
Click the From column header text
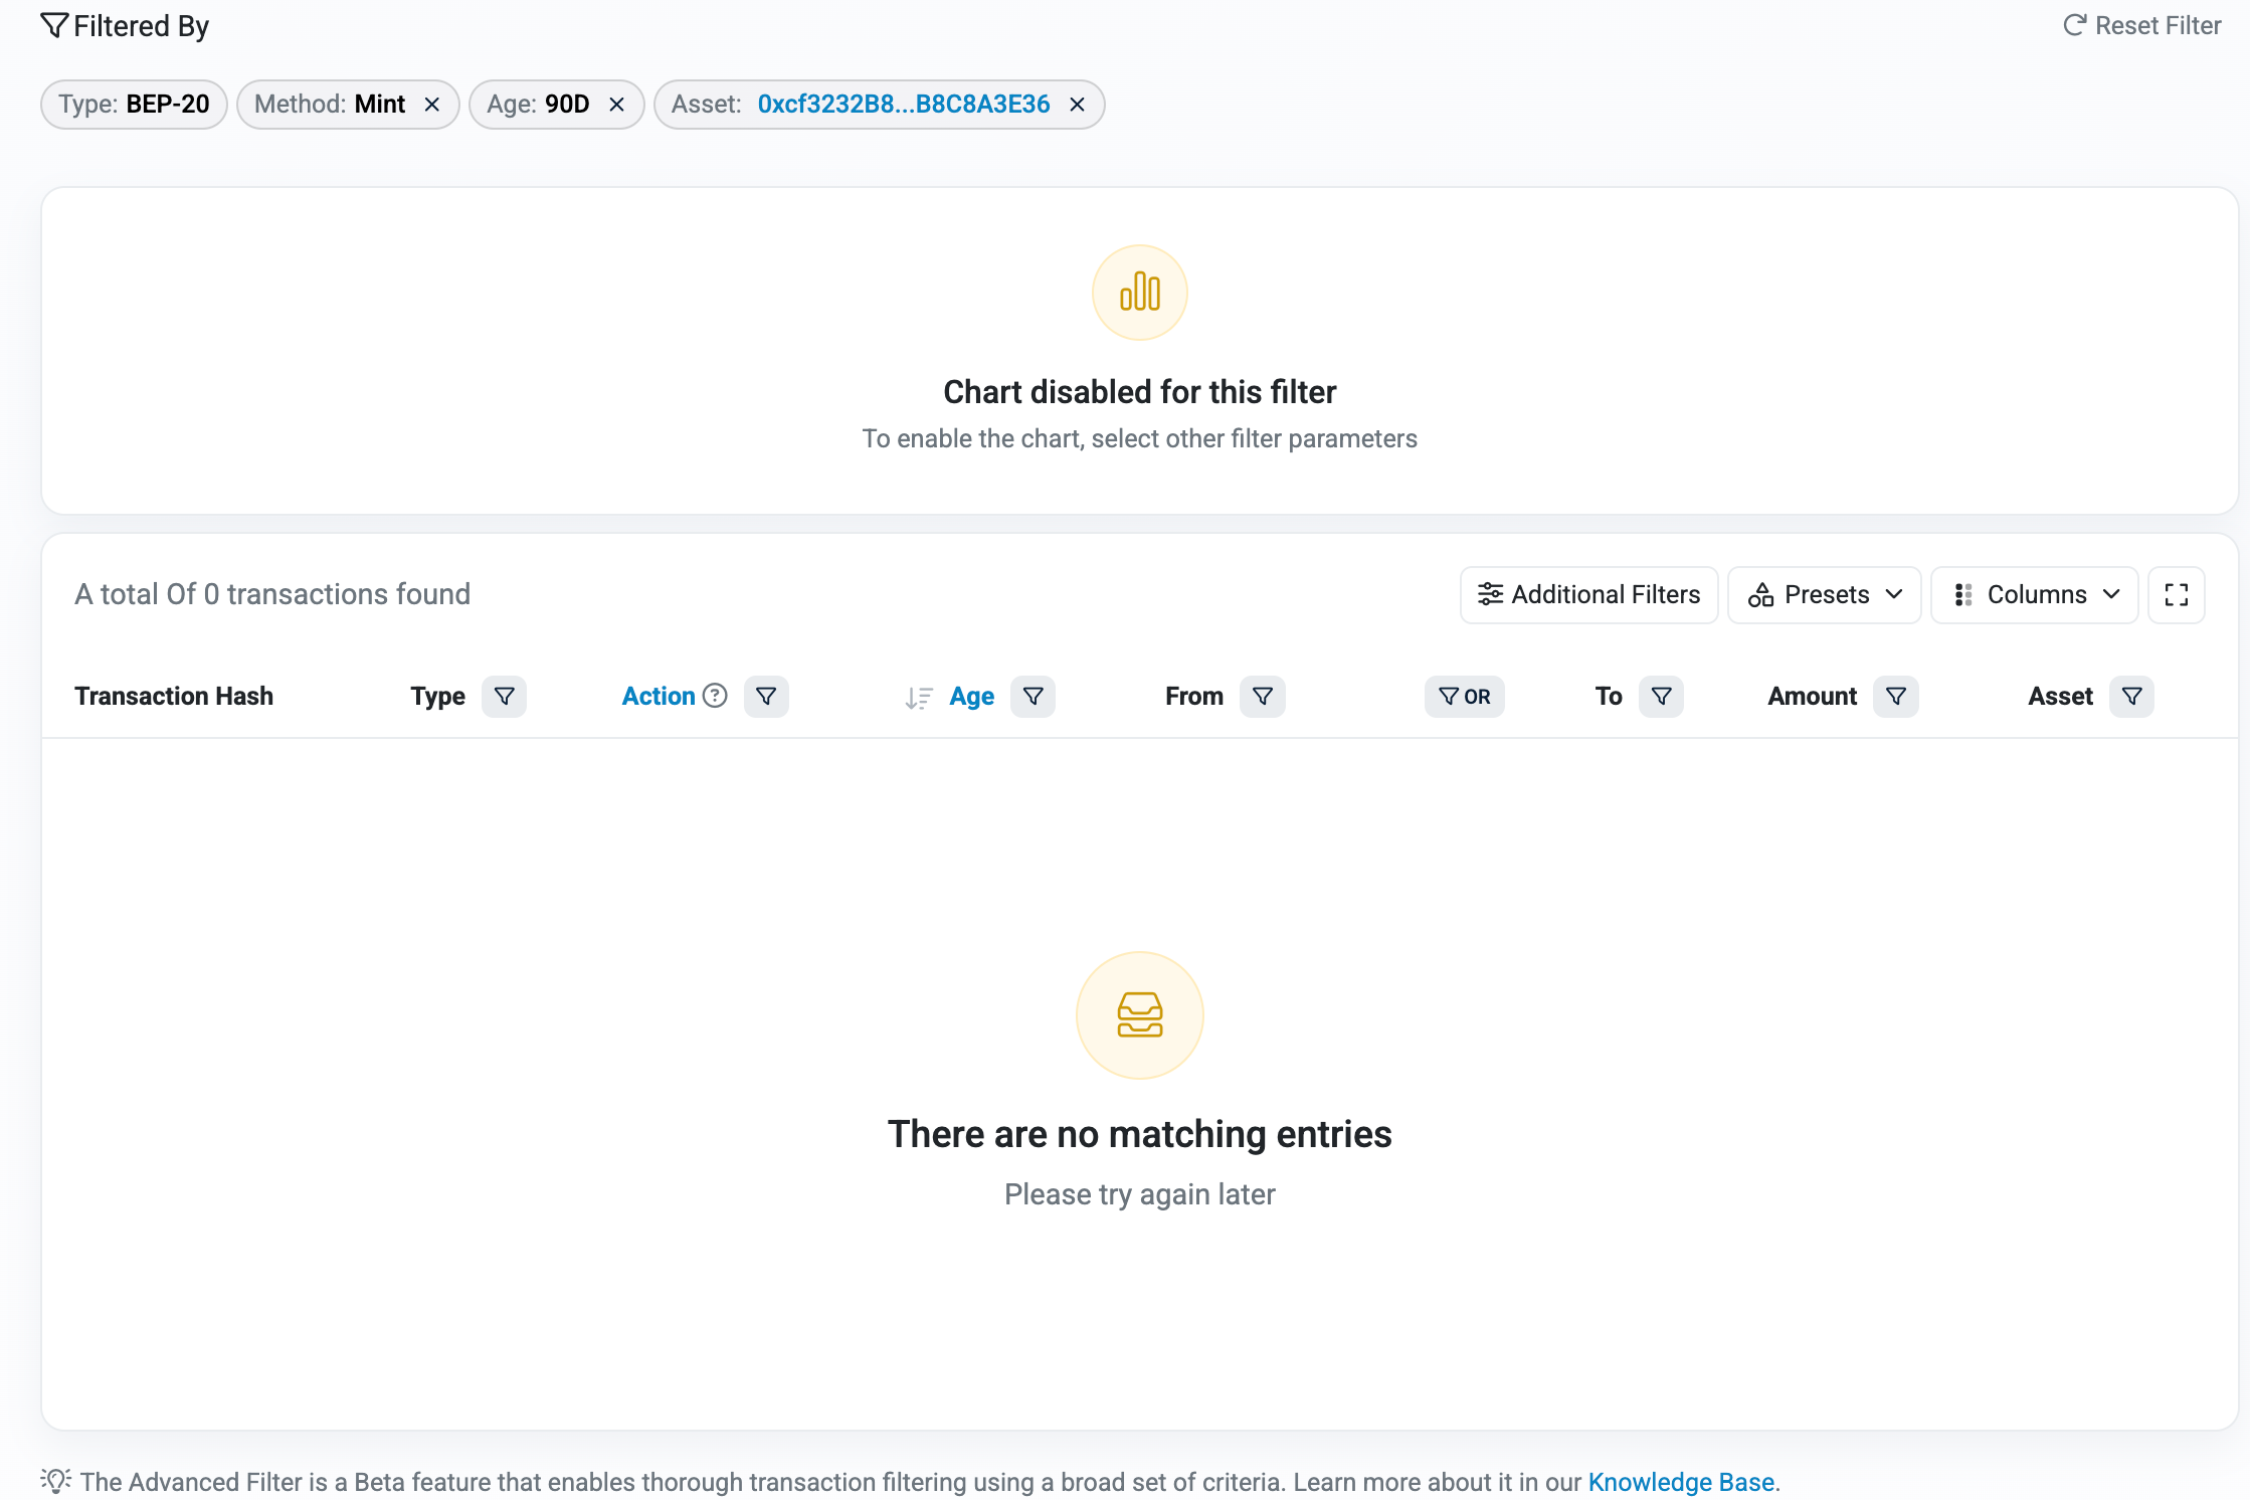(x=1194, y=696)
